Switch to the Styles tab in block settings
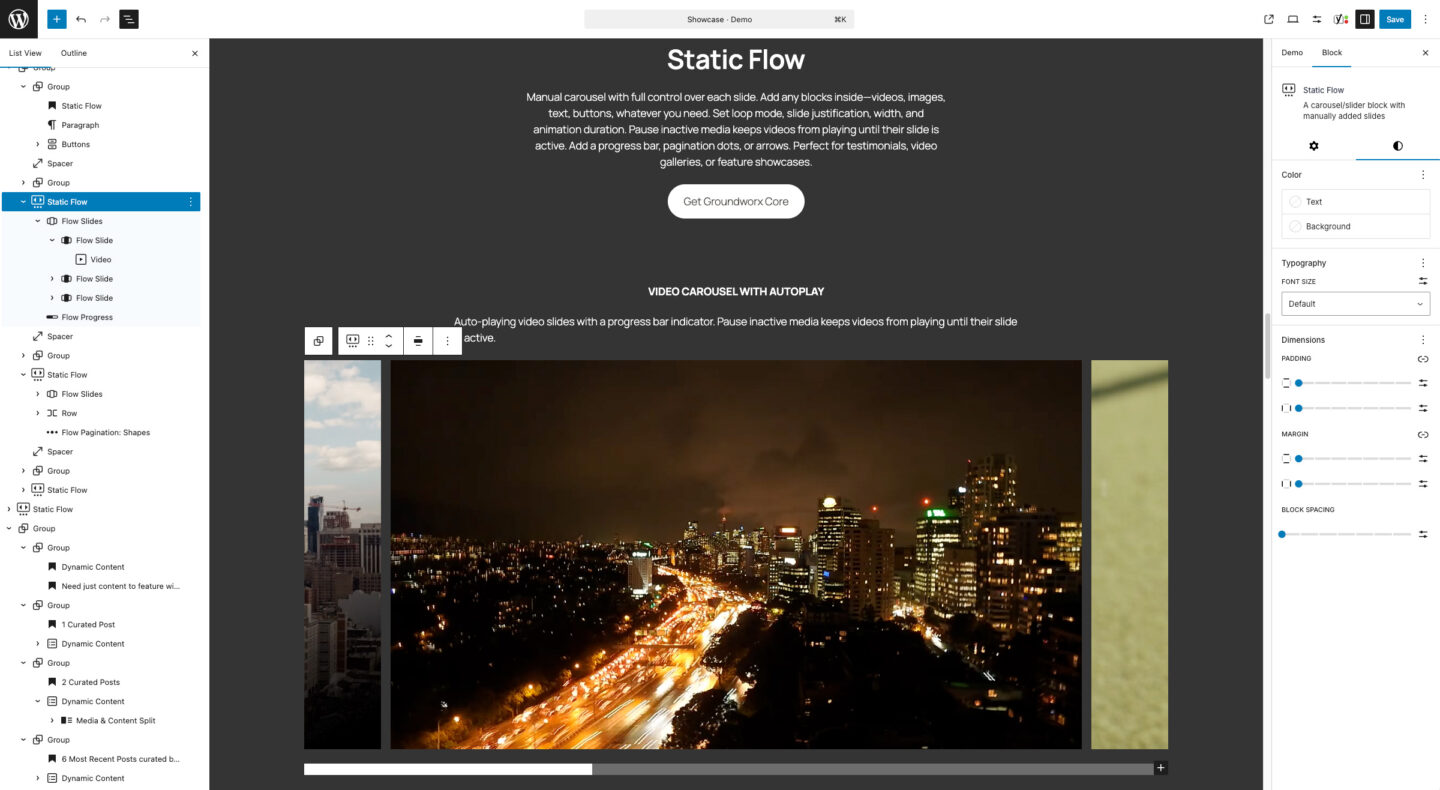The image size is (1440, 790). click(x=1397, y=146)
